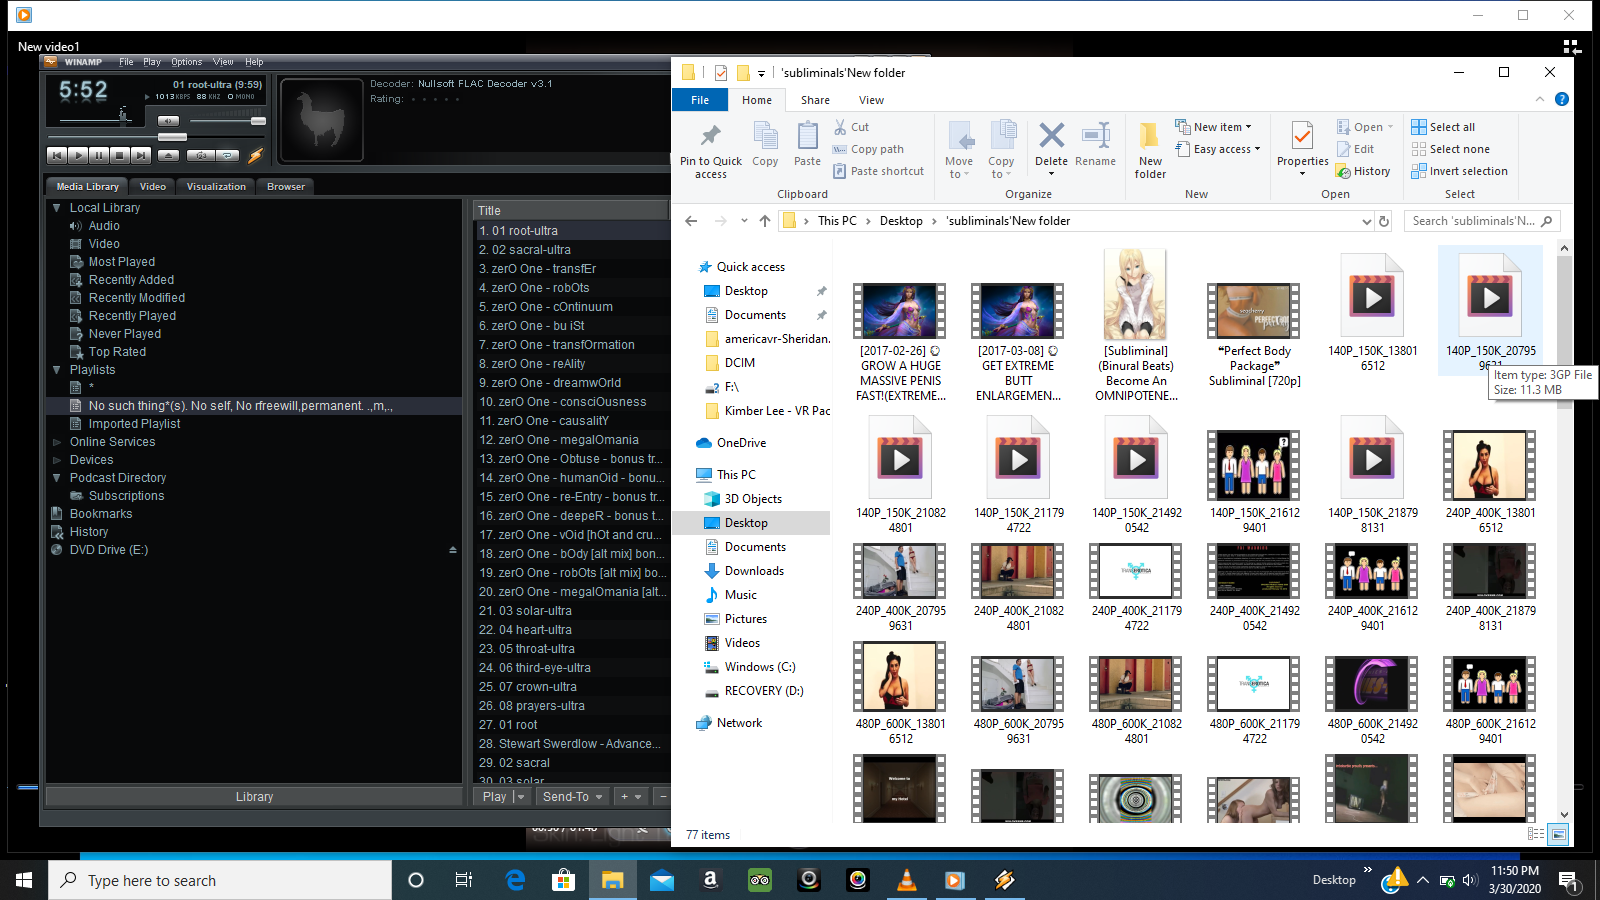The width and height of the screenshot is (1600, 900).
Task: Select Most Played in Winamp library
Action: pyautogui.click(x=122, y=262)
